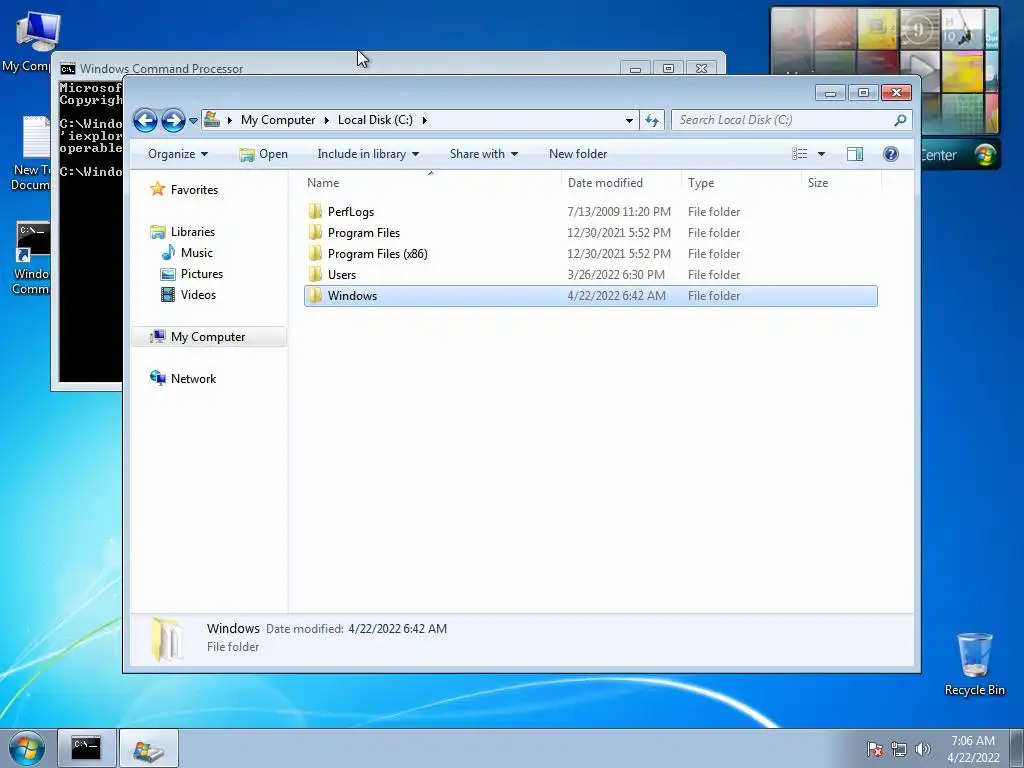Sort by the Type column

[741, 183]
